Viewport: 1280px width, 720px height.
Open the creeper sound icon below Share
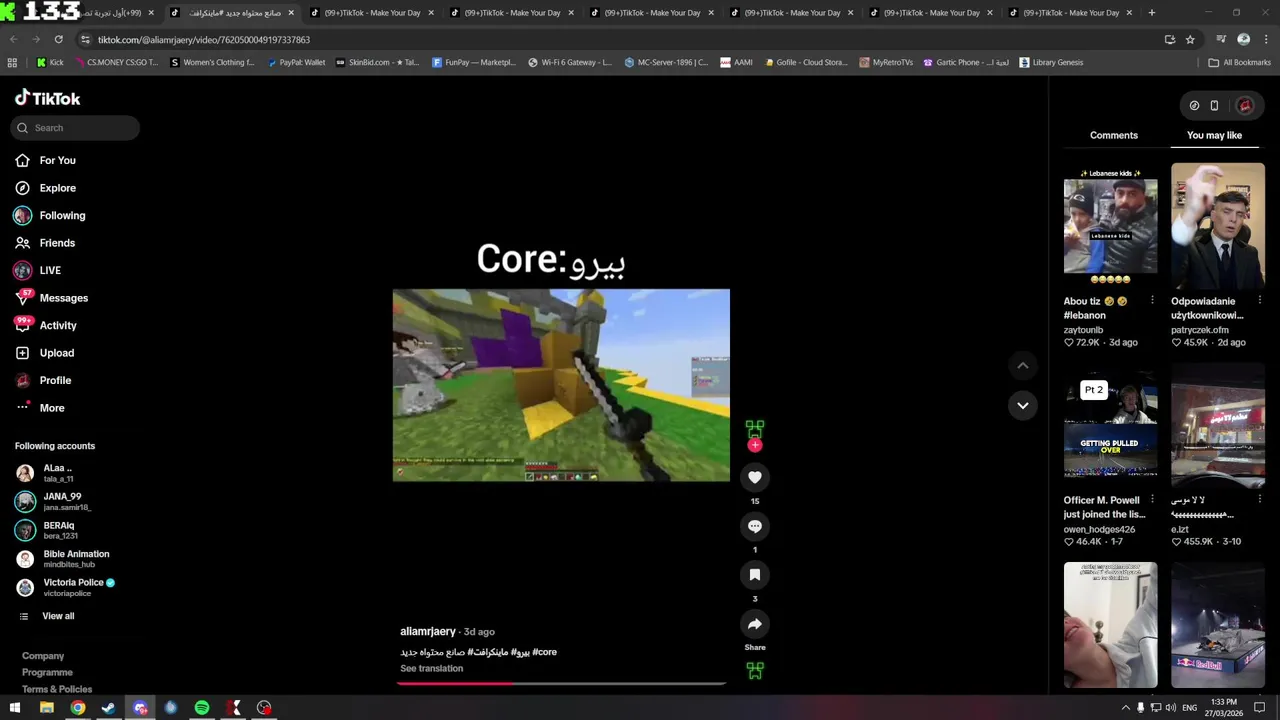[x=755, y=671]
